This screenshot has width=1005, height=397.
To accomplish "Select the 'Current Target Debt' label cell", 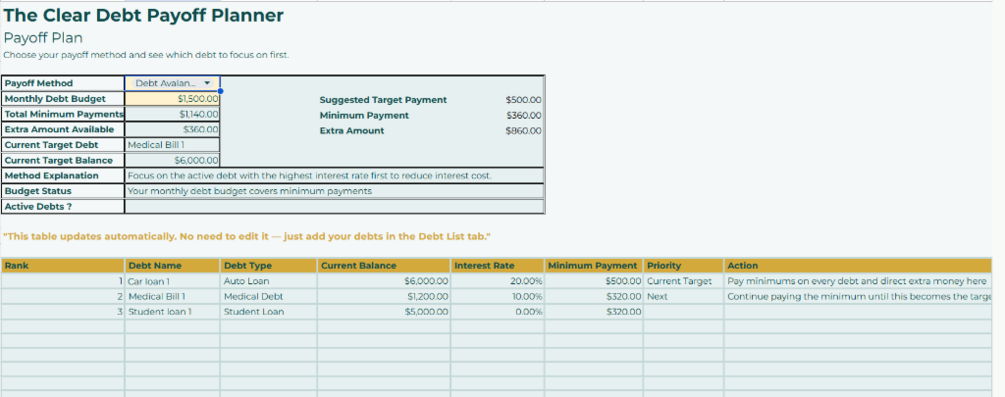I will (x=63, y=145).
